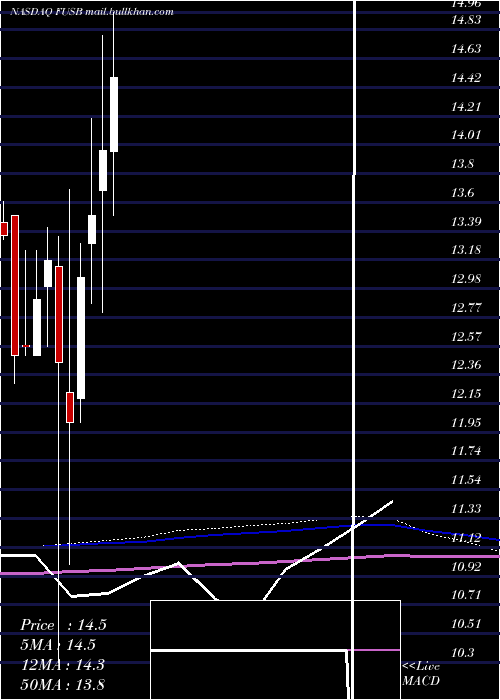Click the tallest white candlestick body near 14.42

114,114
